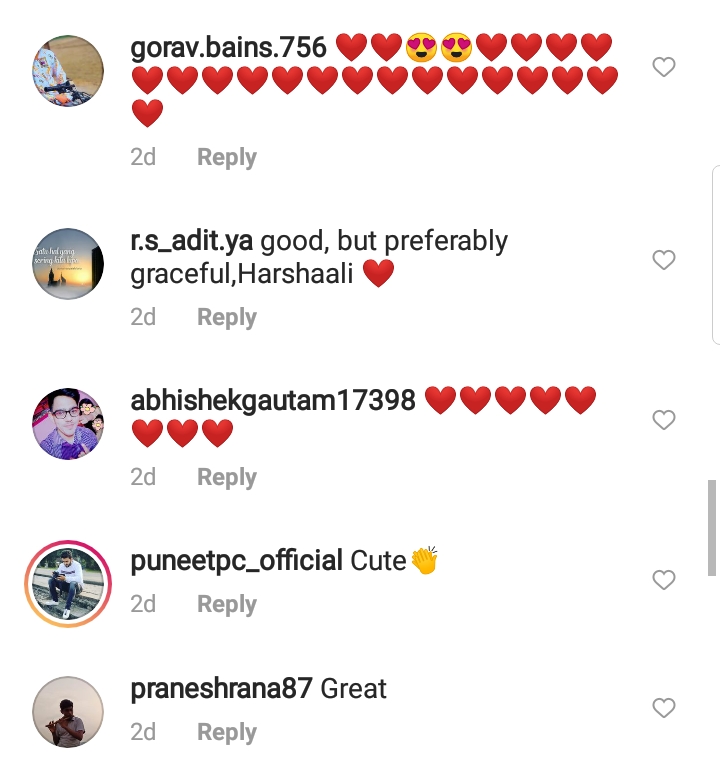
Task: View puneetpc_official's story from ringed avatar
Action: coord(68,584)
